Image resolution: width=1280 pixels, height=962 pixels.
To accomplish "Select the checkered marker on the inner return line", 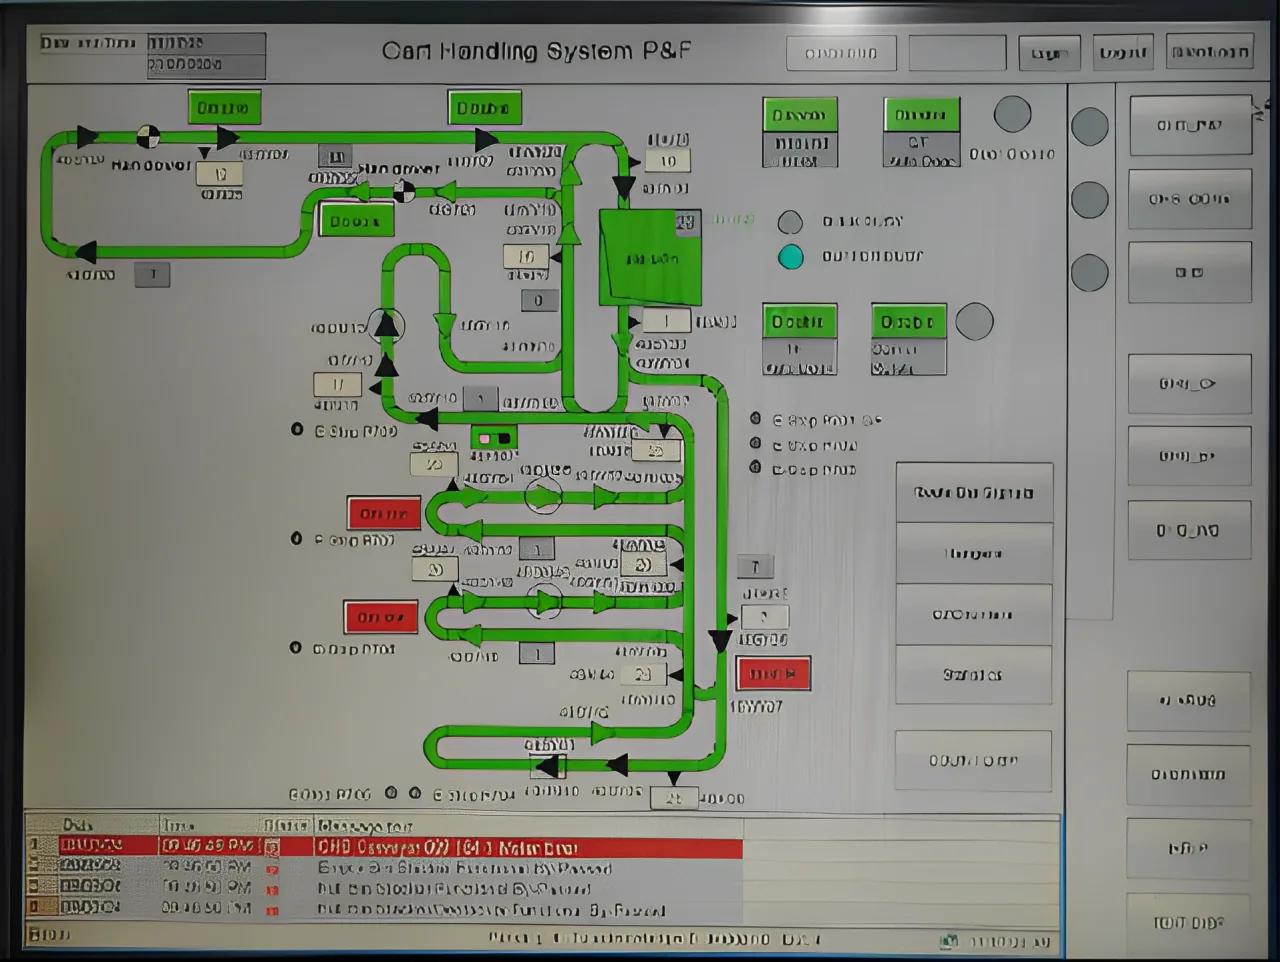I will [404, 190].
